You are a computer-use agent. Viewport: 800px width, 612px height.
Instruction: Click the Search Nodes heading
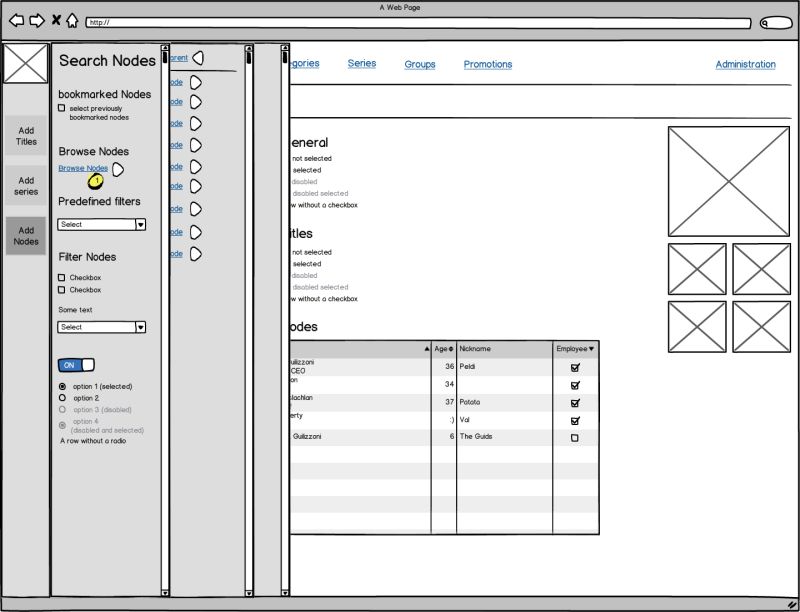107,61
